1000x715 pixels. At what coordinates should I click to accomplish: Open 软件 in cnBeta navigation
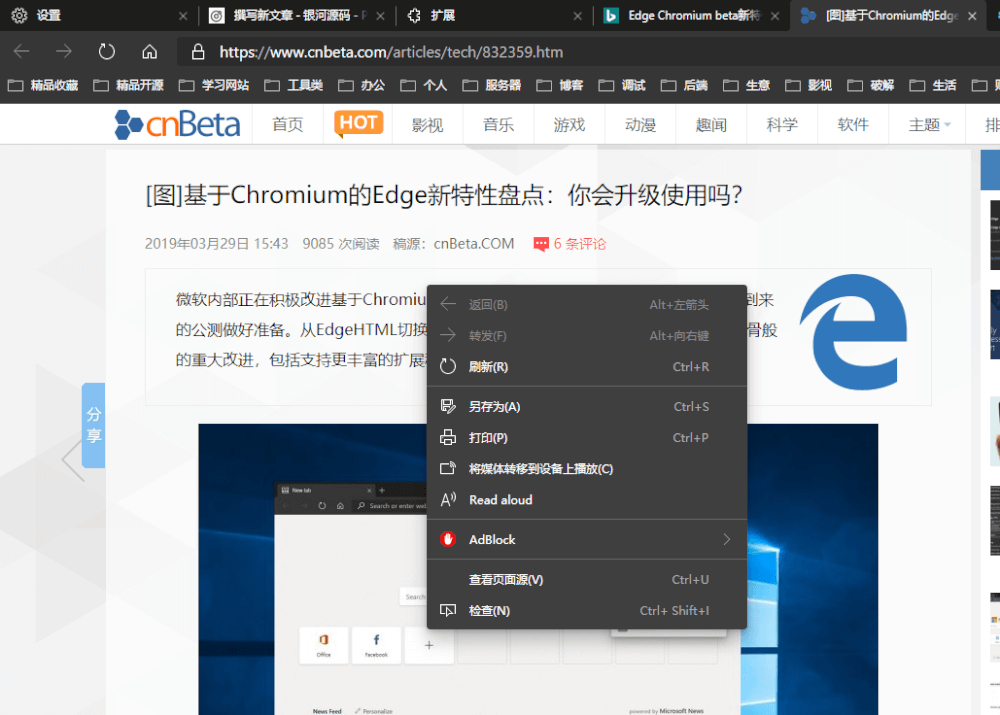pyautogui.click(x=853, y=125)
